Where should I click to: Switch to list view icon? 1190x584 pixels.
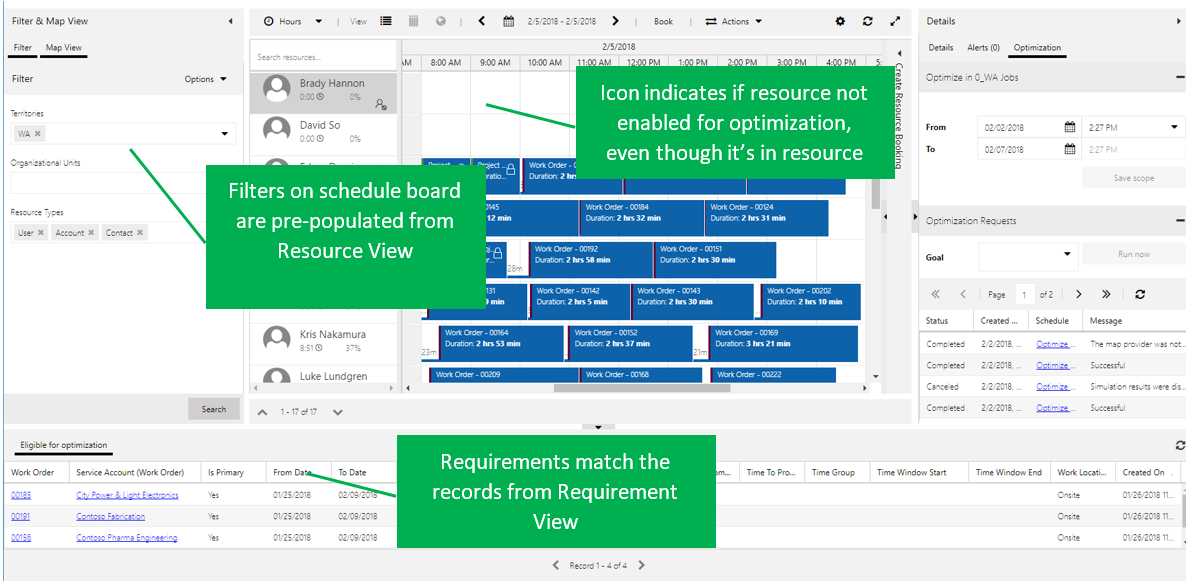tap(386, 21)
